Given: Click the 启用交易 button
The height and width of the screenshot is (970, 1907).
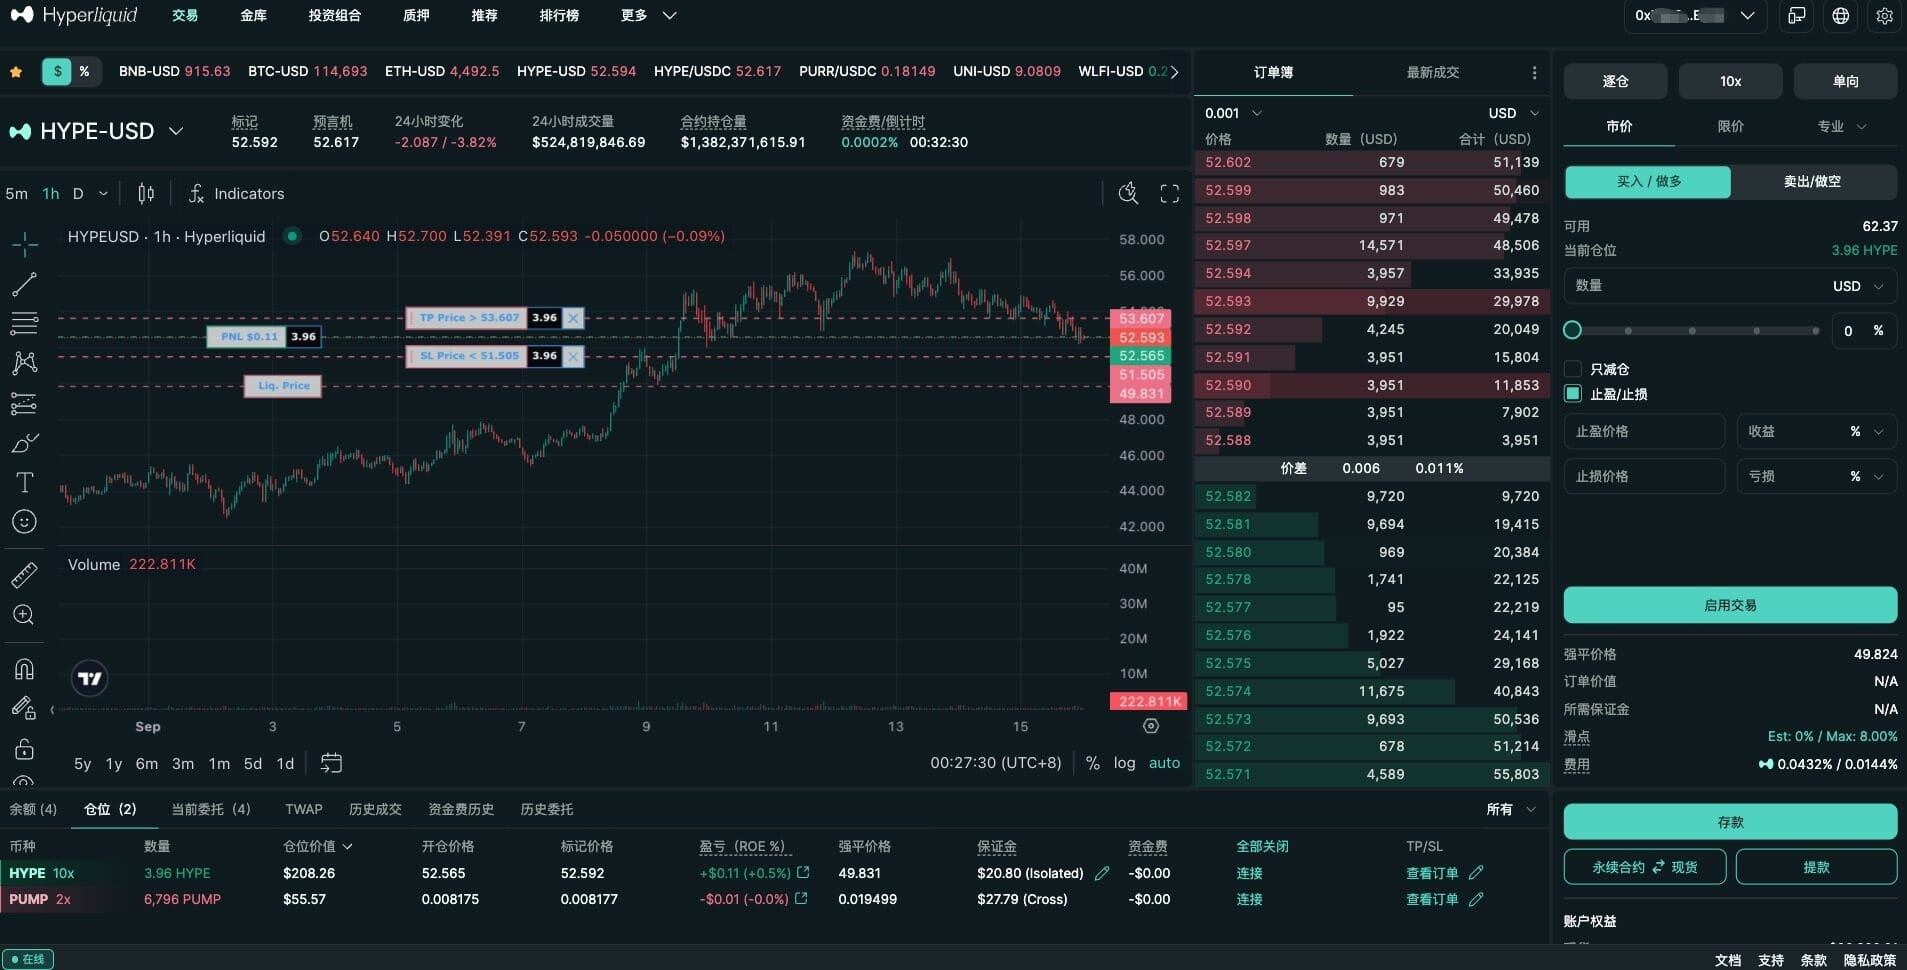Looking at the screenshot, I should pyautogui.click(x=1730, y=605).
